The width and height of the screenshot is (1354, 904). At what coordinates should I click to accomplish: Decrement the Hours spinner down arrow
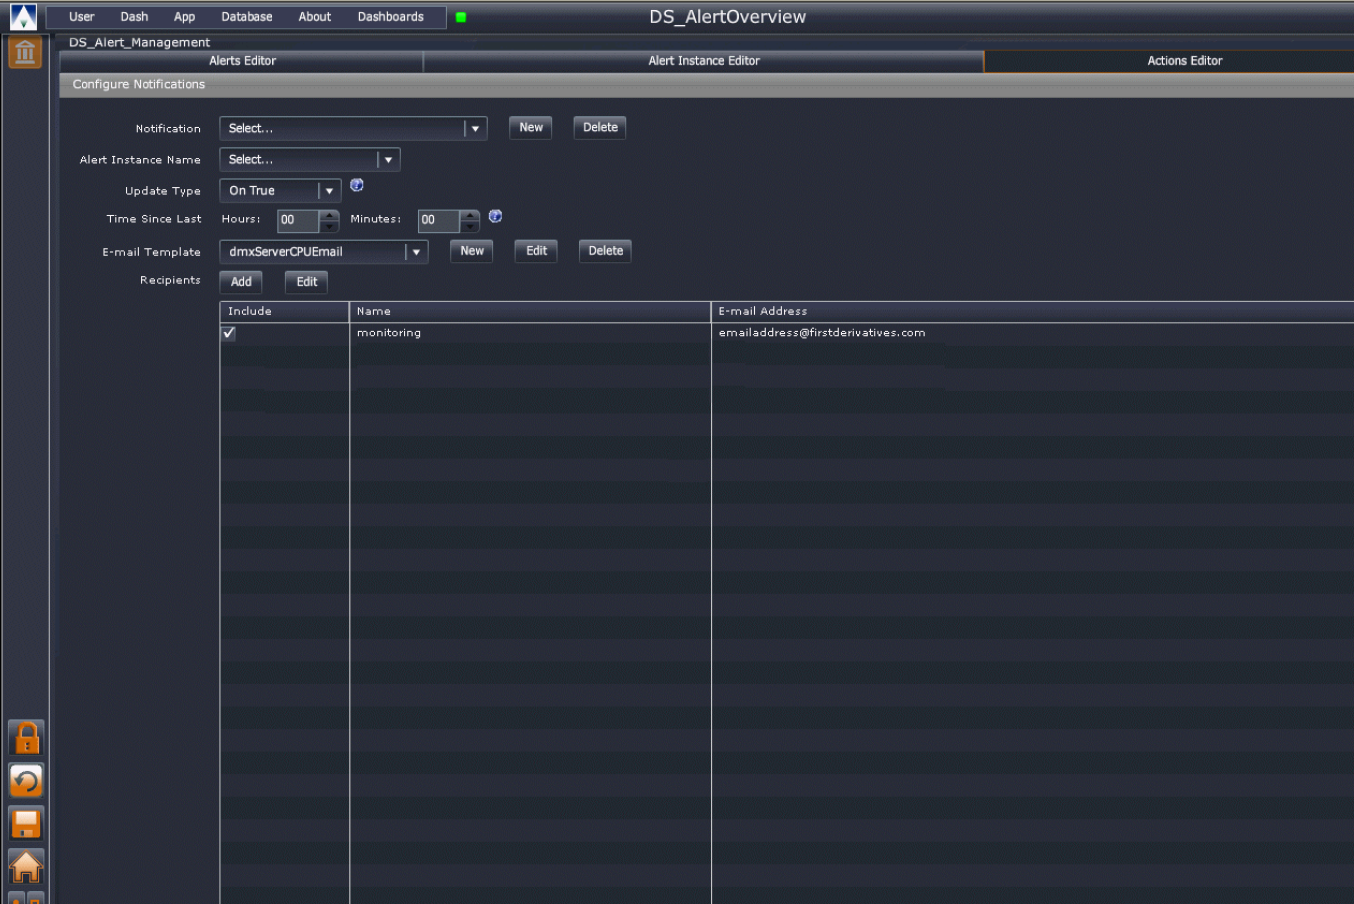[x=329, y=226]
